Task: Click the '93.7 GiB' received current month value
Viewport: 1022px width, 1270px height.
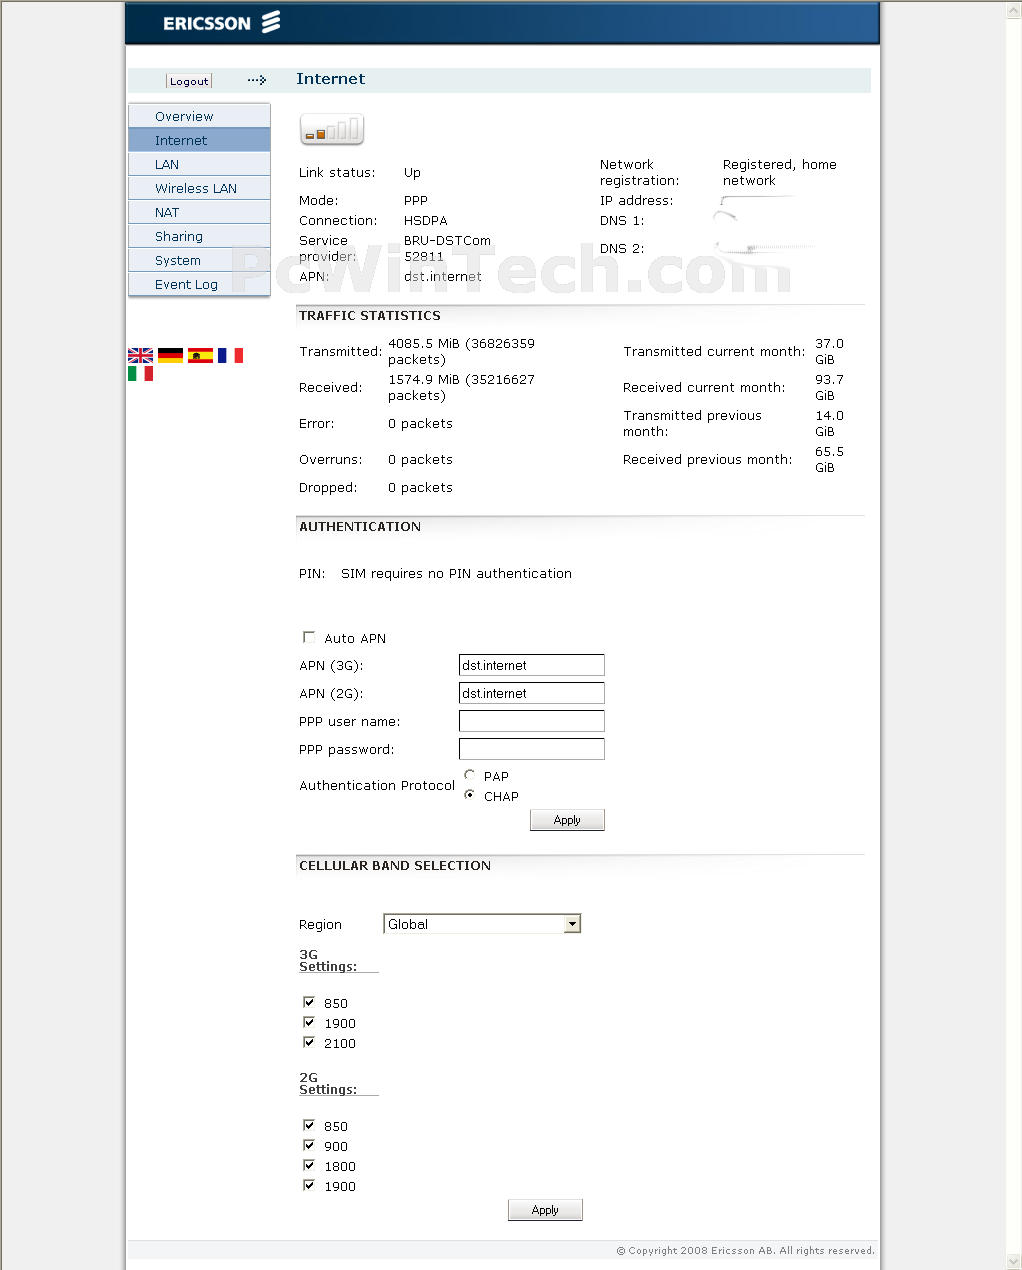Action: pos(829,387)
